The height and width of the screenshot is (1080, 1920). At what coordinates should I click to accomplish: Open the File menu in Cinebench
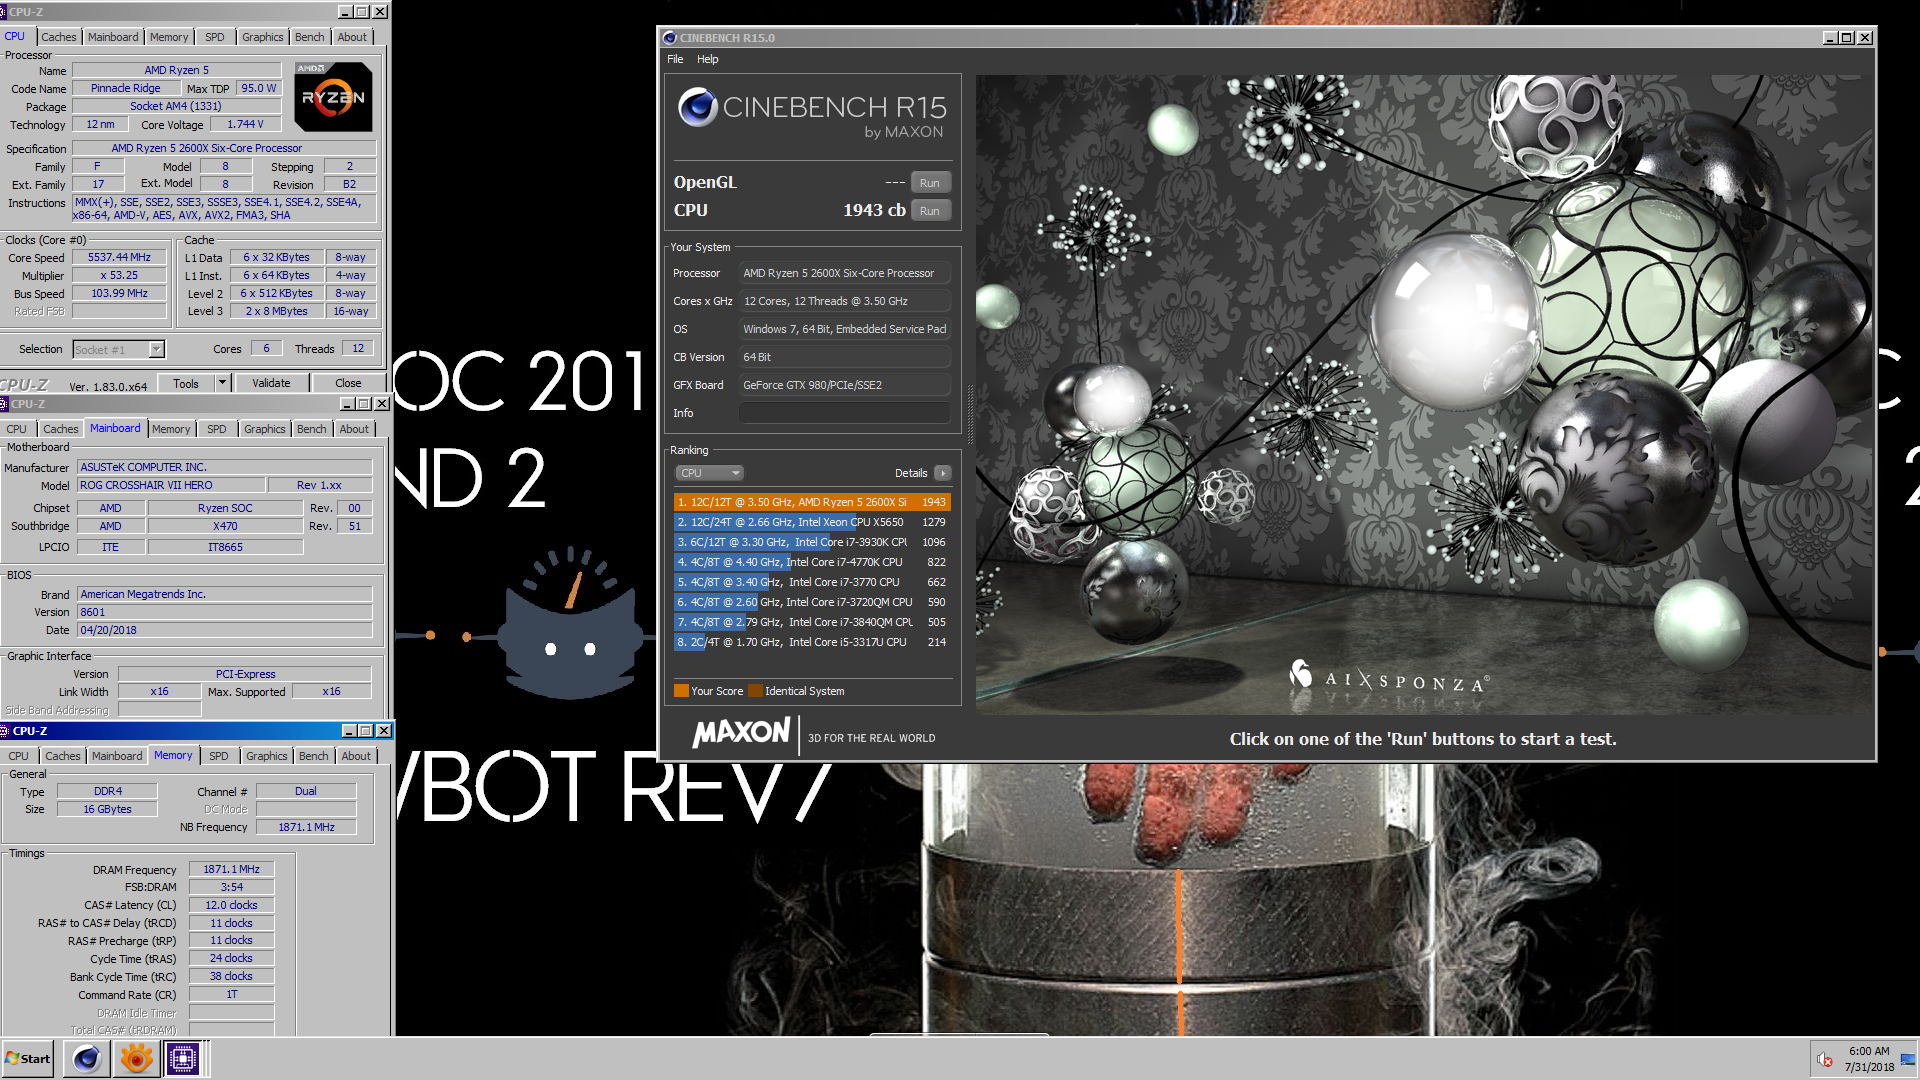point(675,59)
